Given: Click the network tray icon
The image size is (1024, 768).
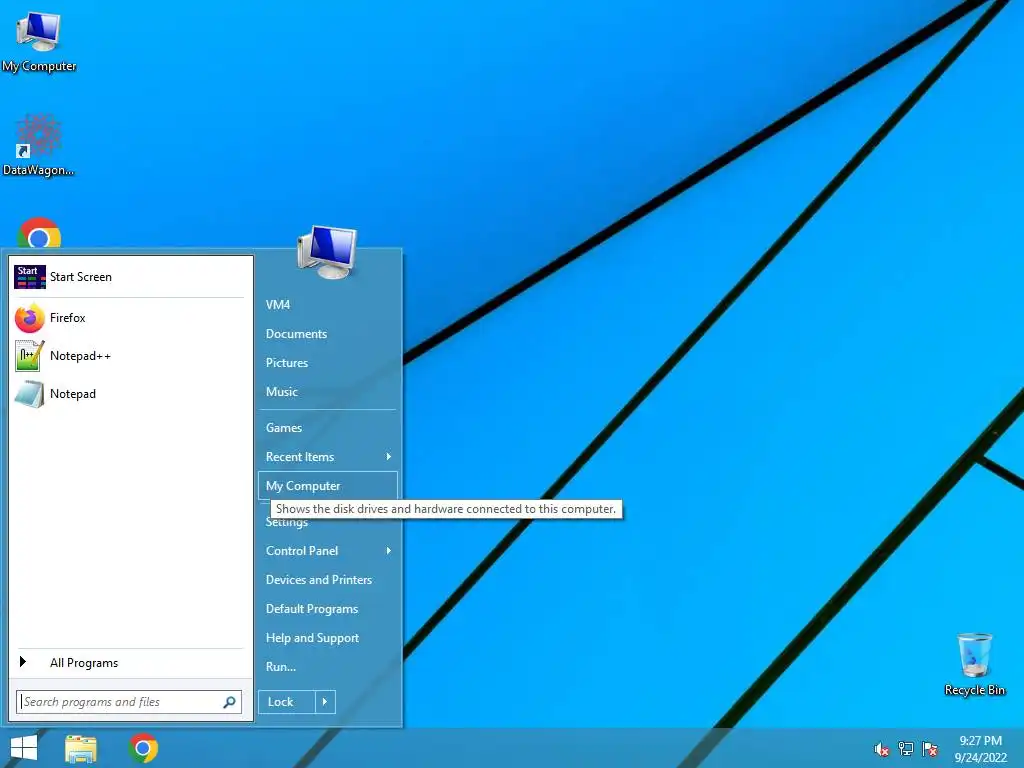Looking at the screenshot, I should click(906, 748).
